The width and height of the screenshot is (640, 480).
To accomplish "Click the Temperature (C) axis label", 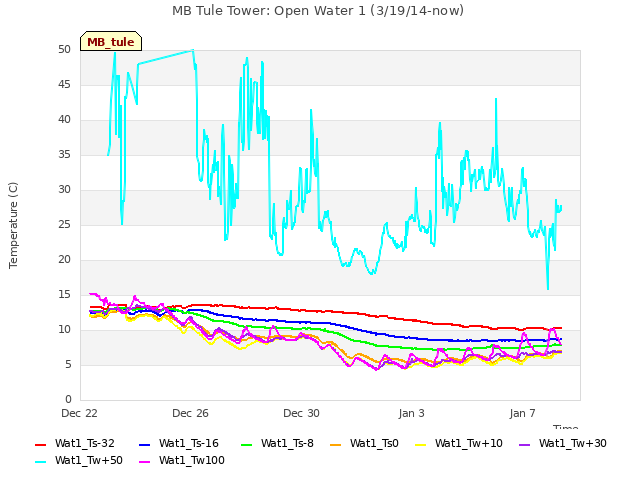I will click(x=13, y=225).
